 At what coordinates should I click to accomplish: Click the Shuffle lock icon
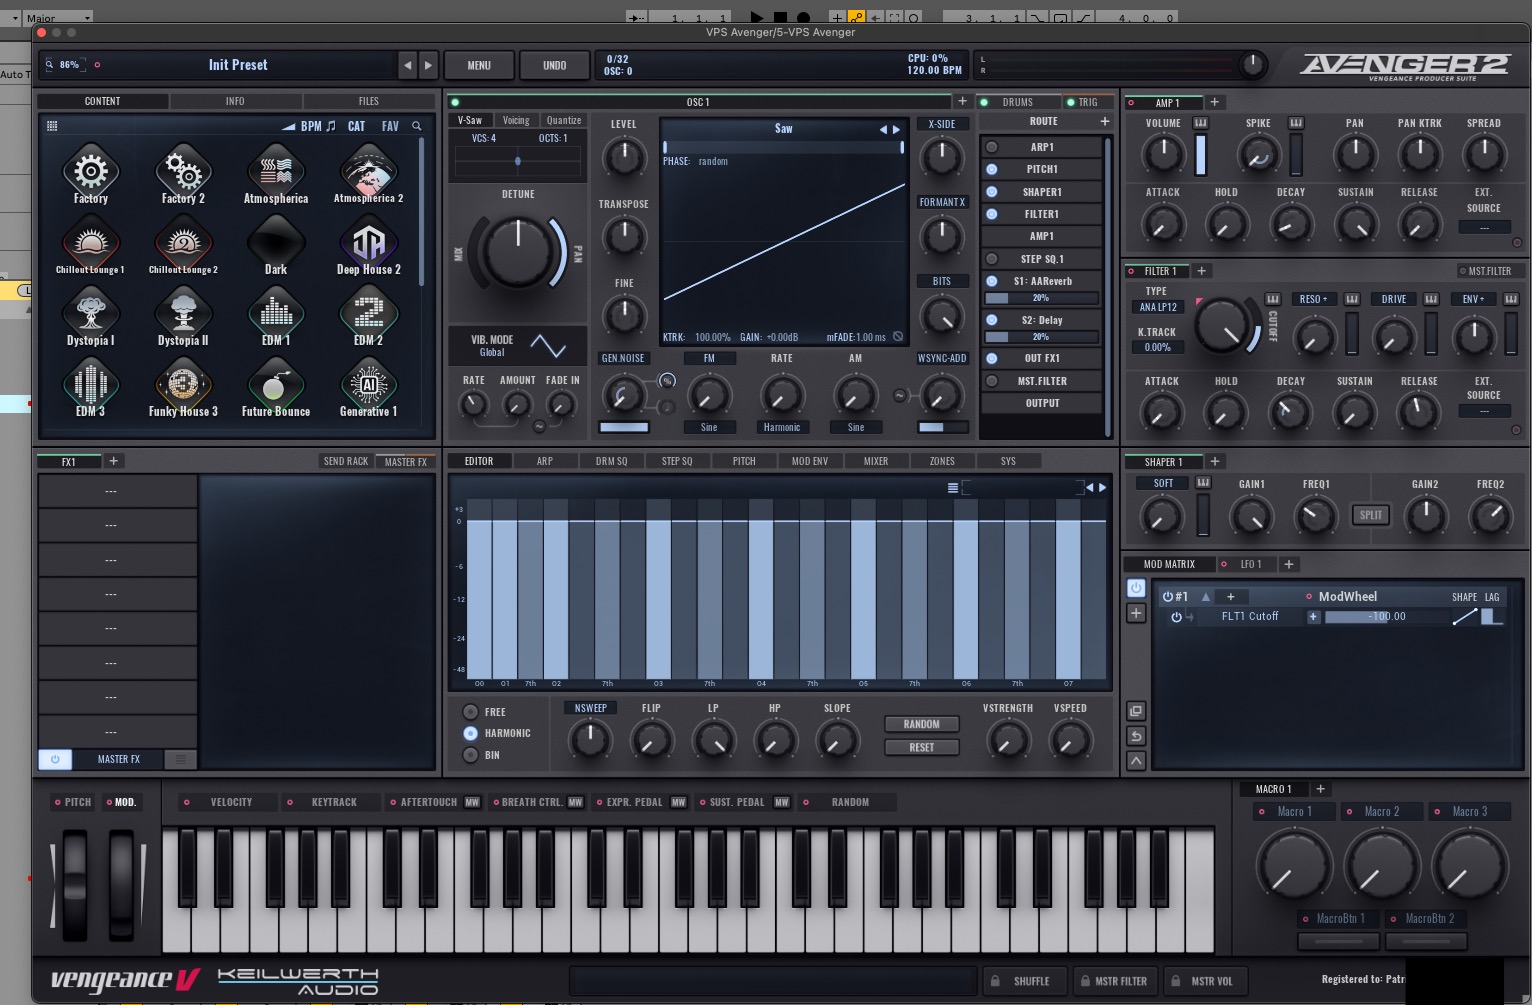pyautogui.click(x=995, y=981)
